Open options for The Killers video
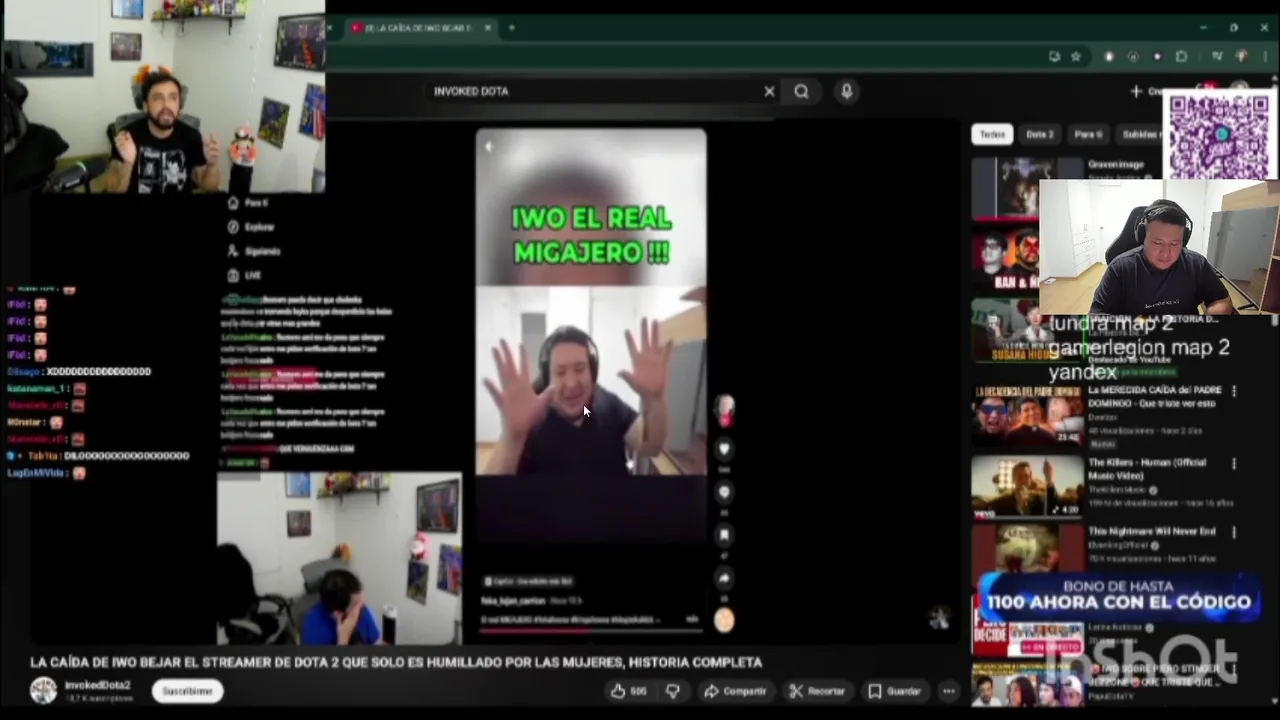The height and width of the screenshot is (720, 1280). coord(1234,464)
